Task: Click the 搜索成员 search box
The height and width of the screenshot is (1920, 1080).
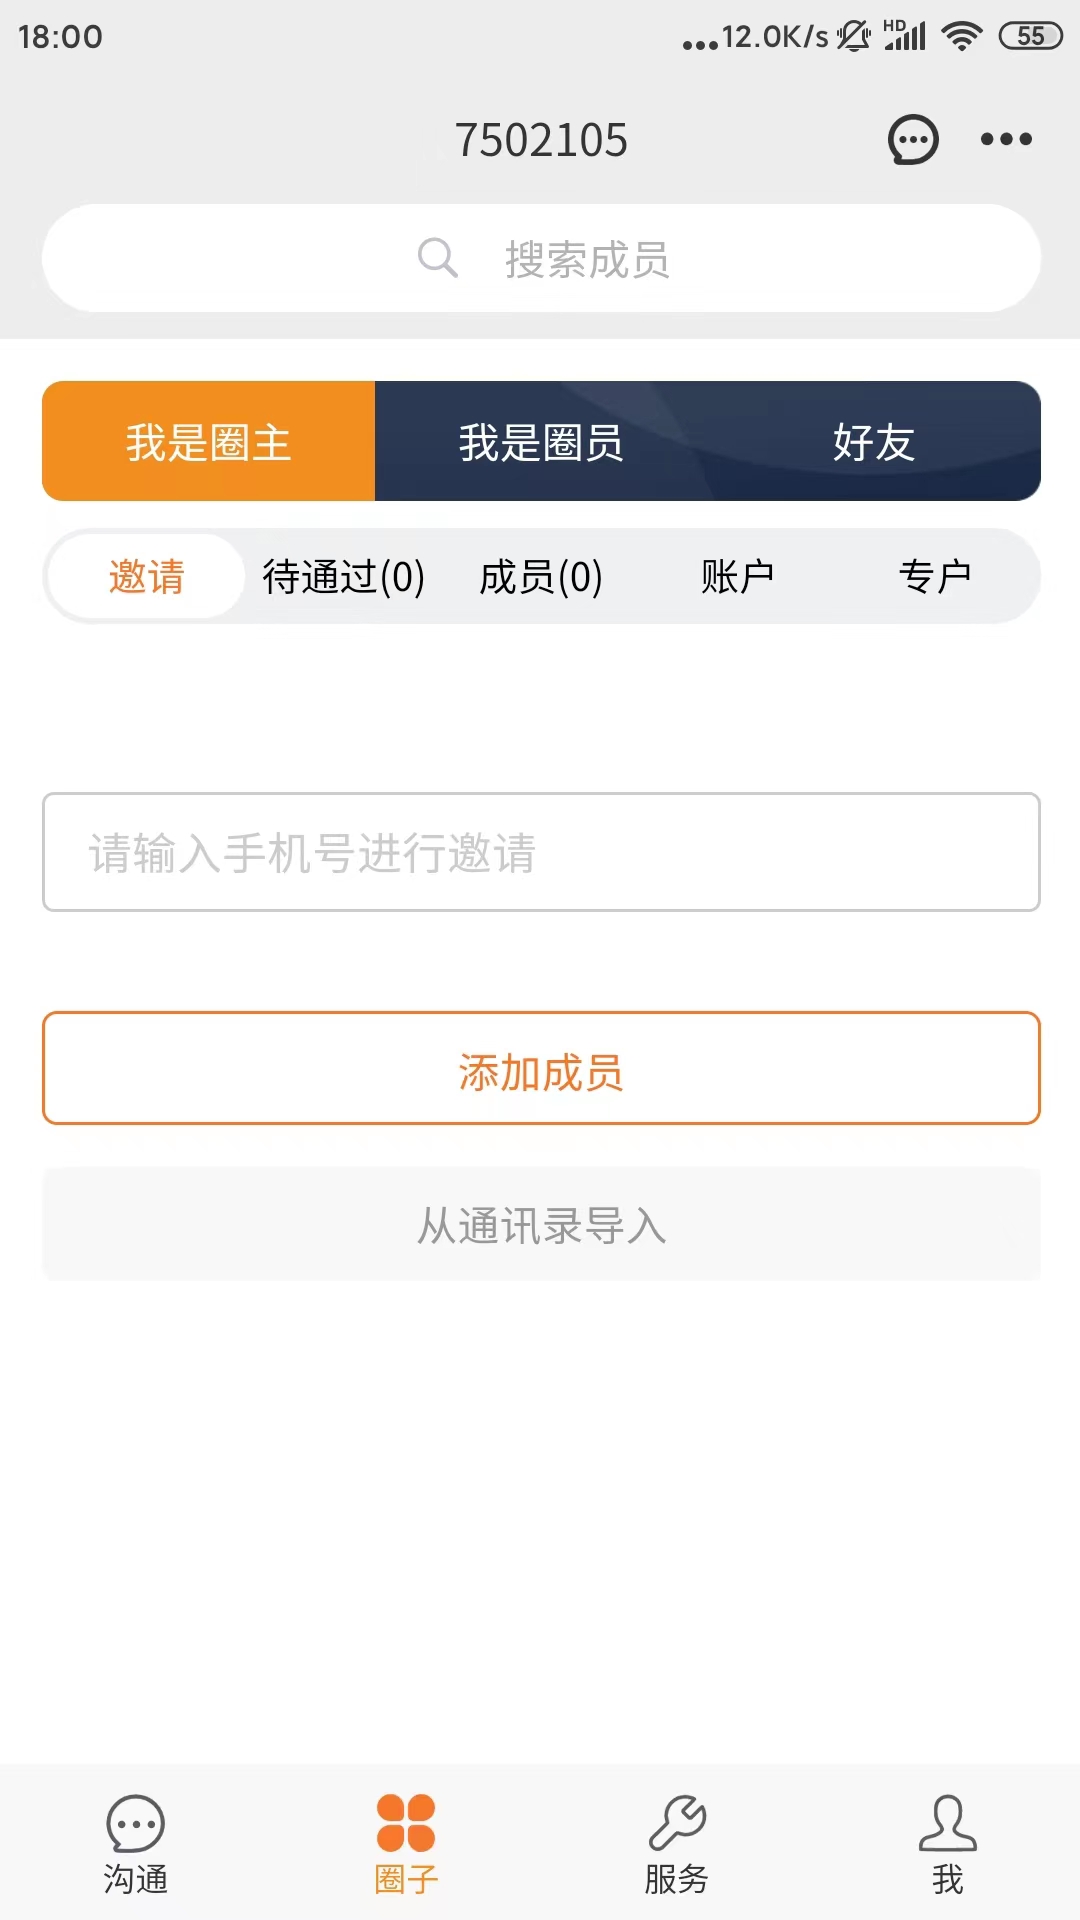Action: coord(587,259)
